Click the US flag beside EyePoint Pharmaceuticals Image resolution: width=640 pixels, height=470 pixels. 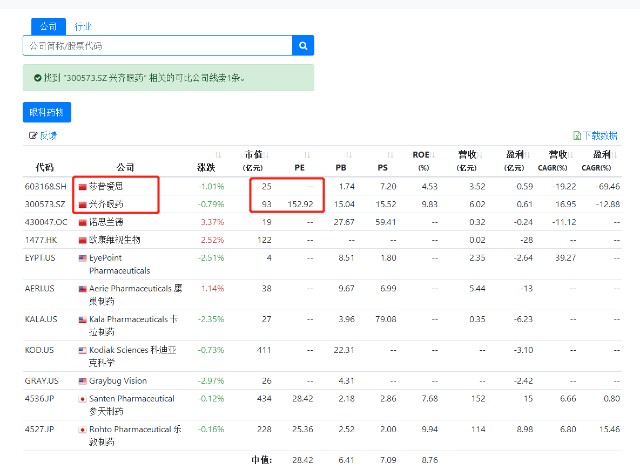(82, 258)
